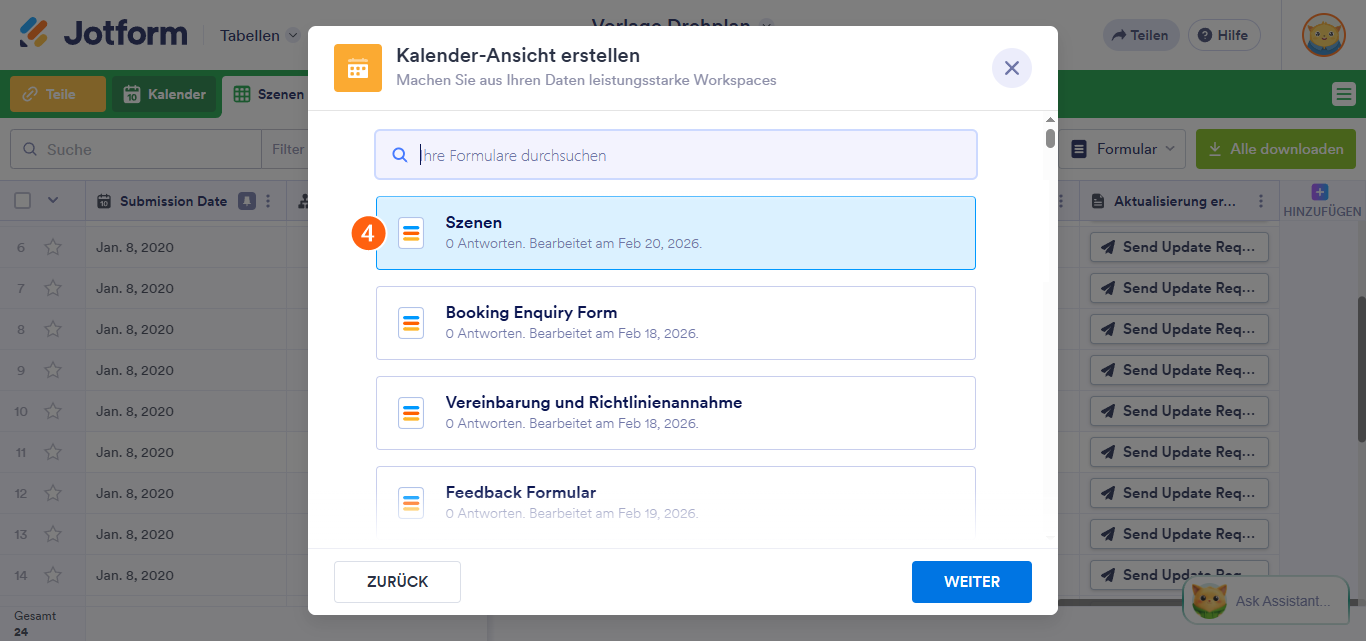Viewport: 1366px width, 641px height.
Task: Click the Ask Assistant cat icon
Action: (x=1210, y=601)
